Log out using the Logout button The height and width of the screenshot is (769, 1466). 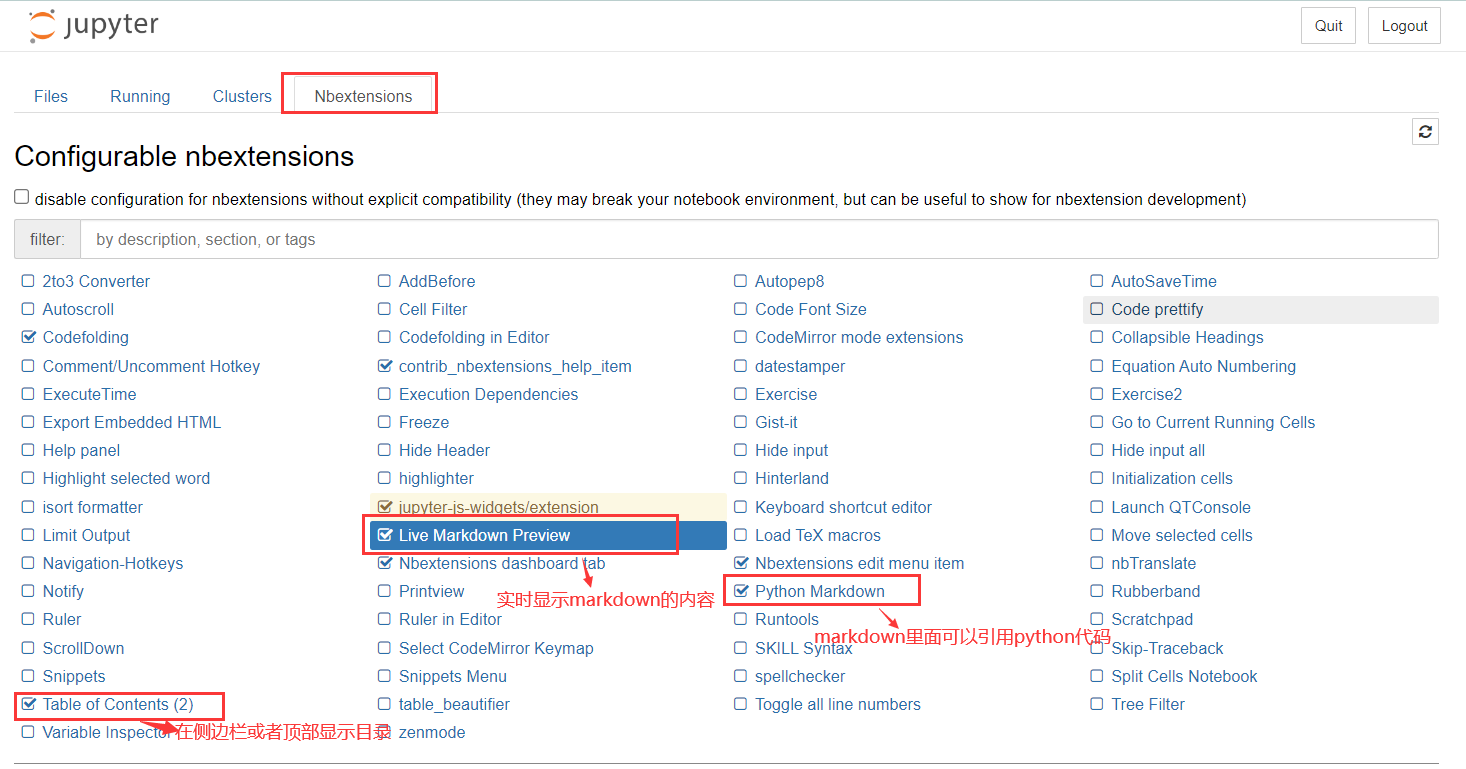tap(1404, 26)
